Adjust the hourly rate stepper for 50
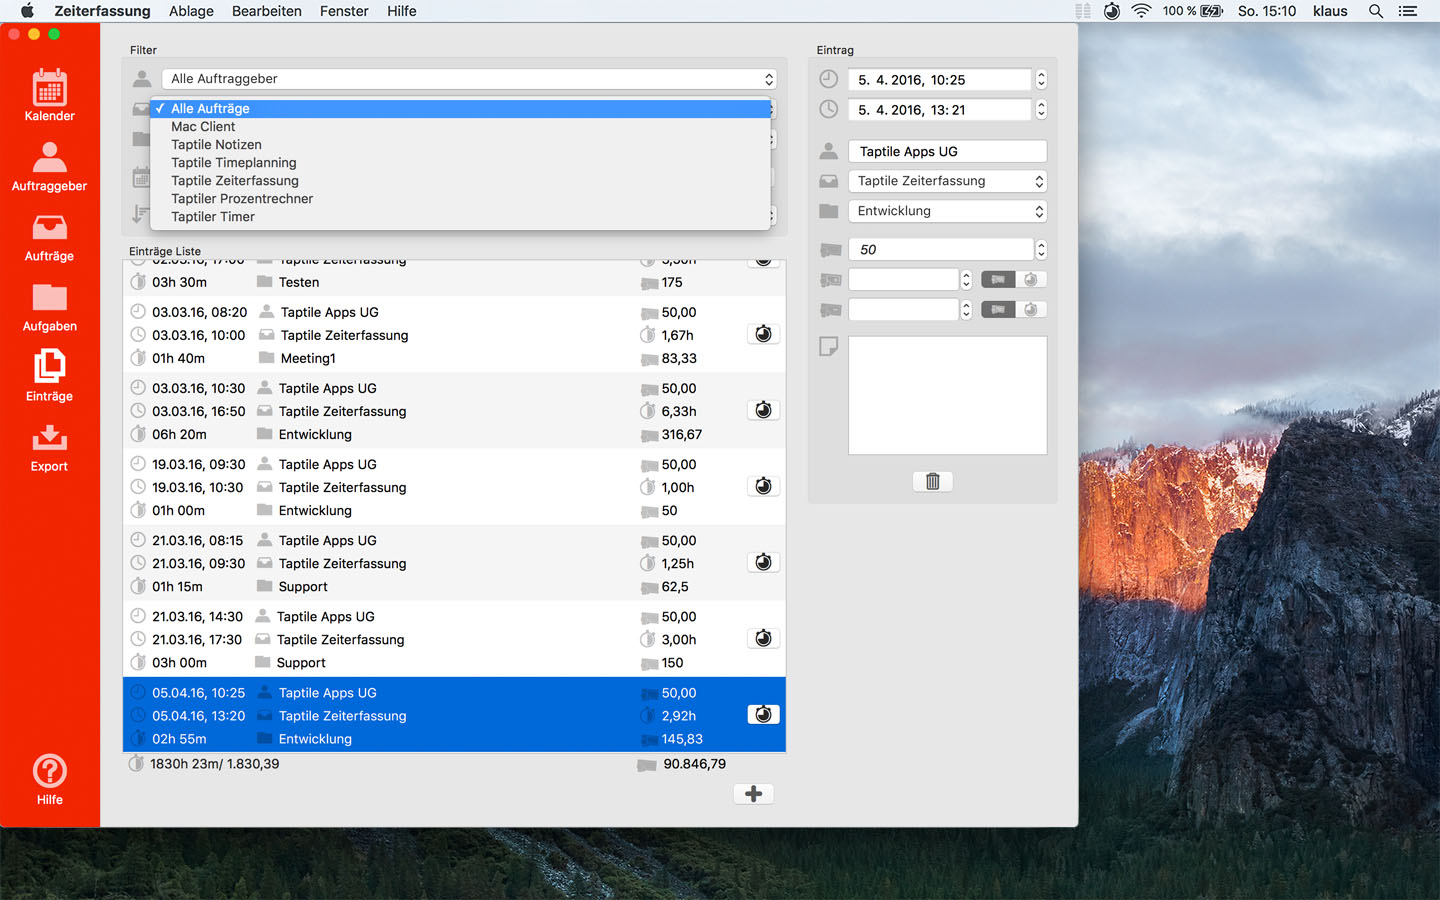Screen dimensions: 1440x900 coord(1041,249)
